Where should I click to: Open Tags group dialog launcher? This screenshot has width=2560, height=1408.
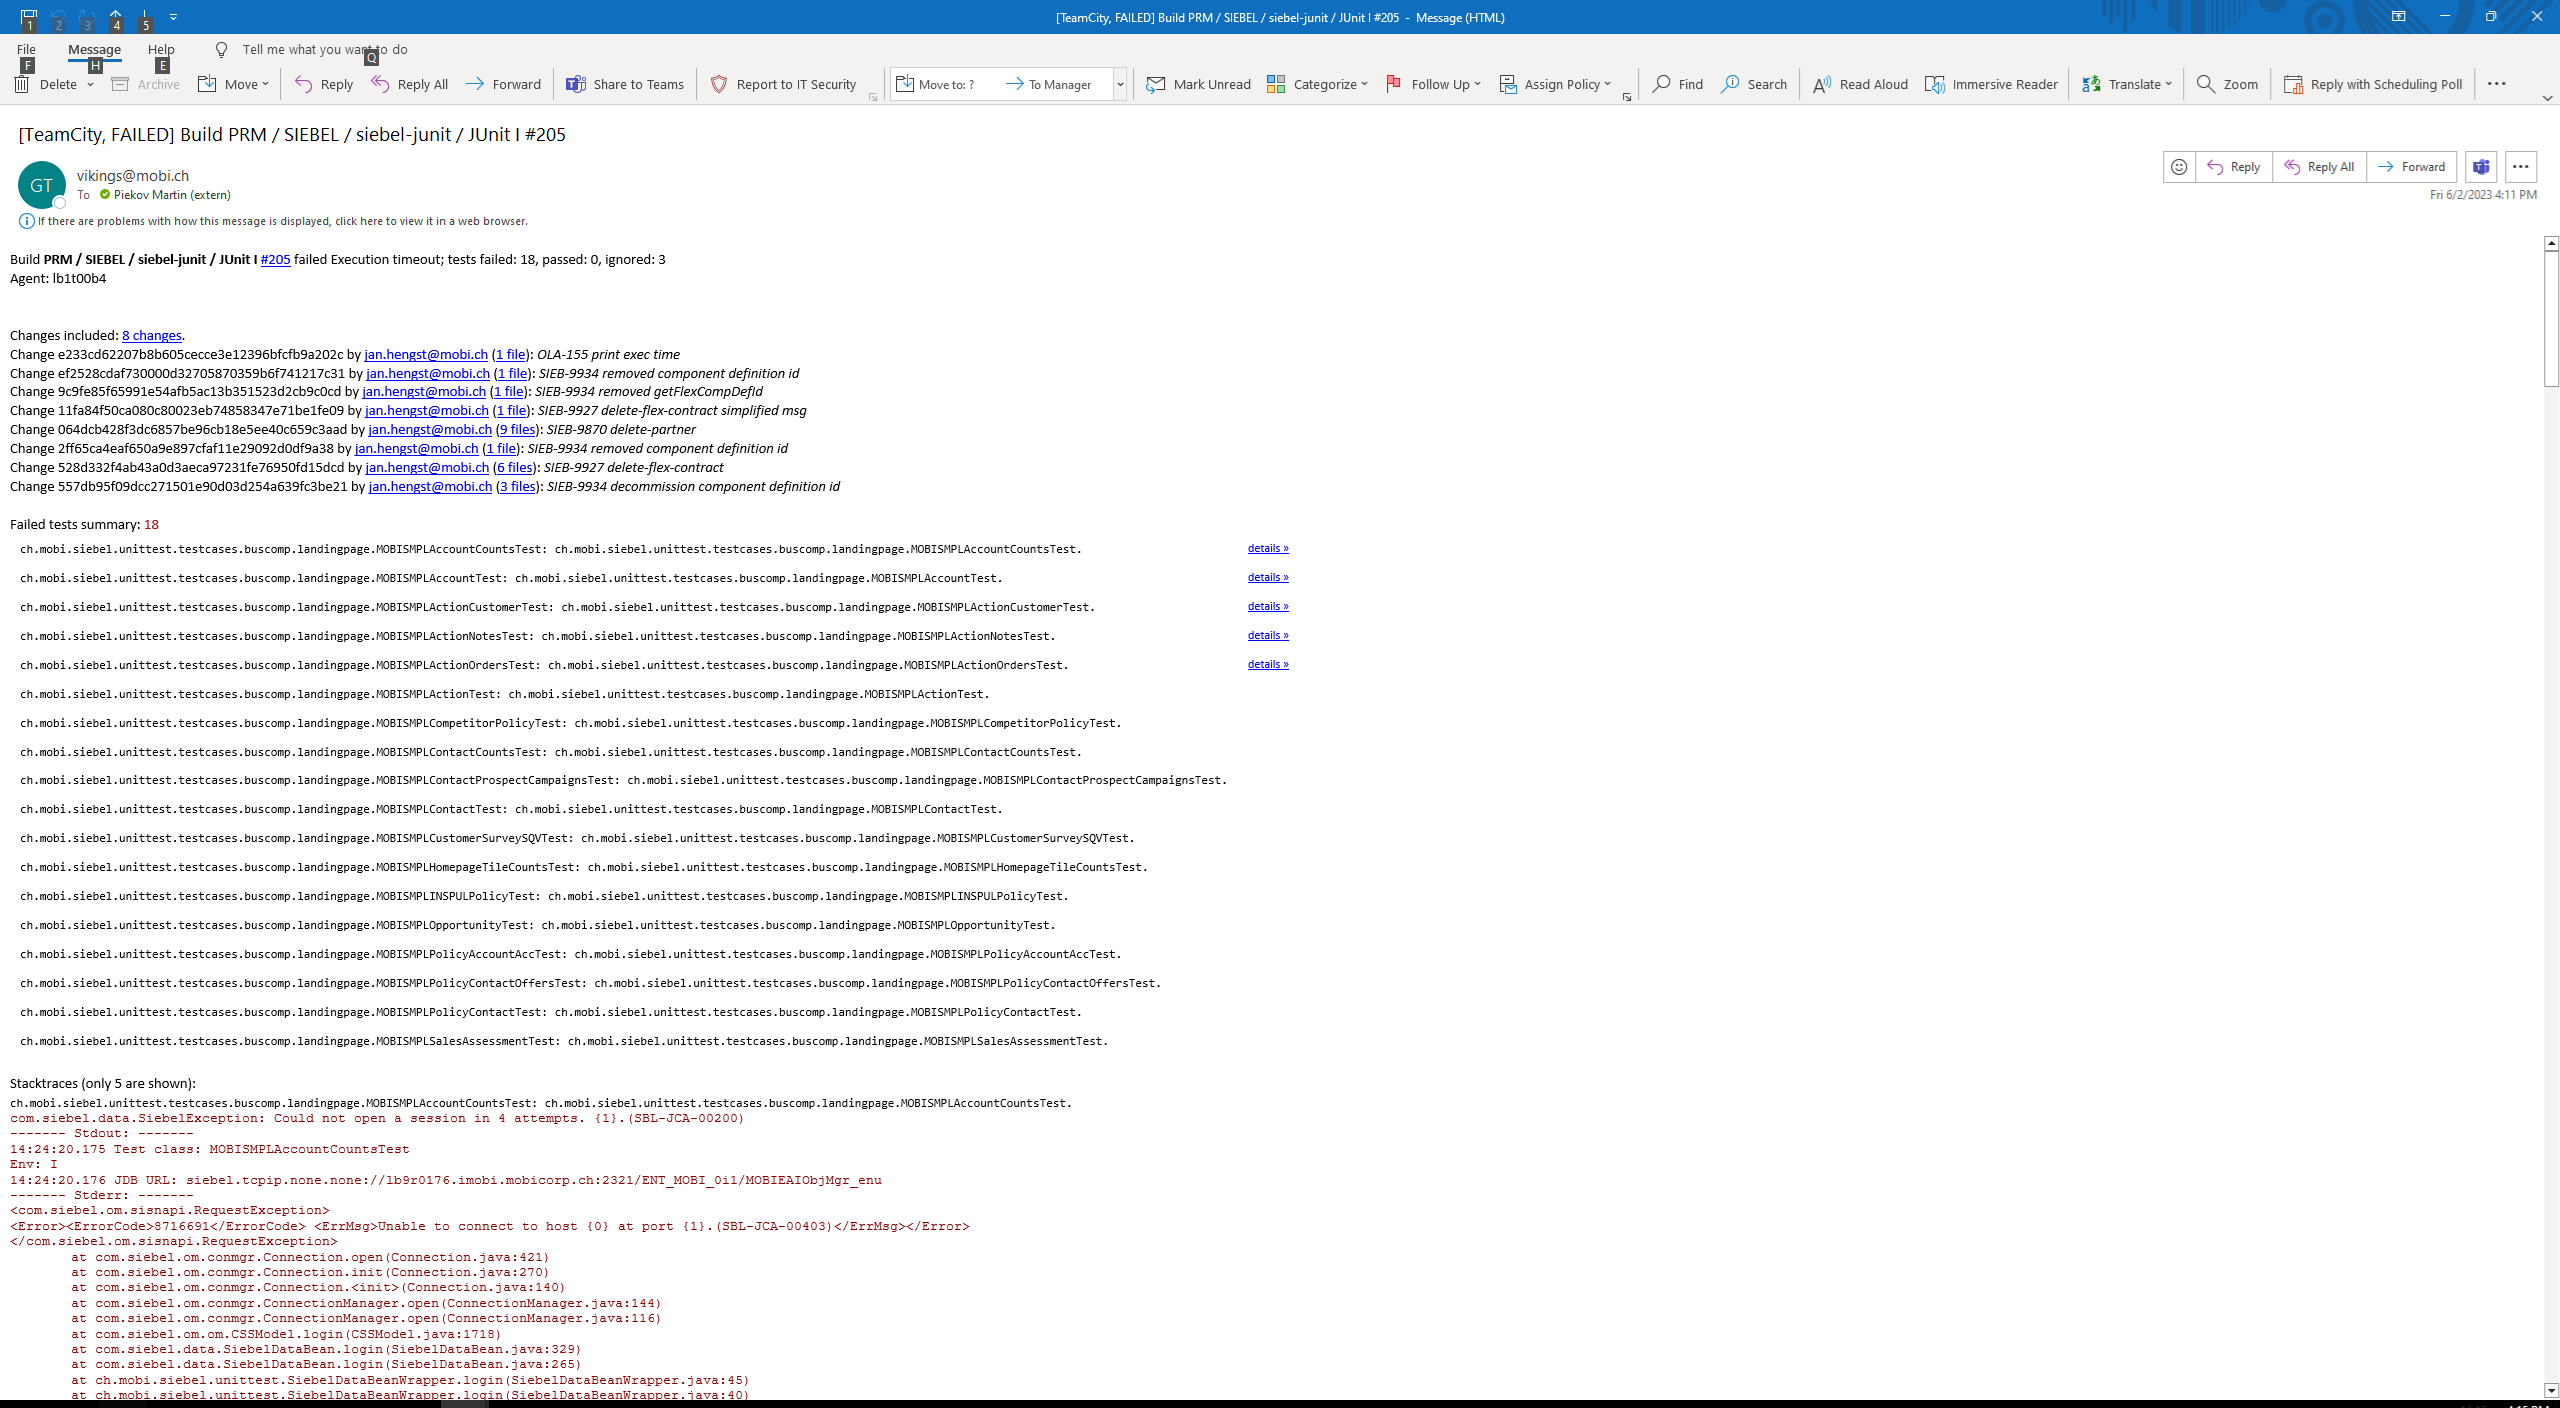[x=1627, y=98]
